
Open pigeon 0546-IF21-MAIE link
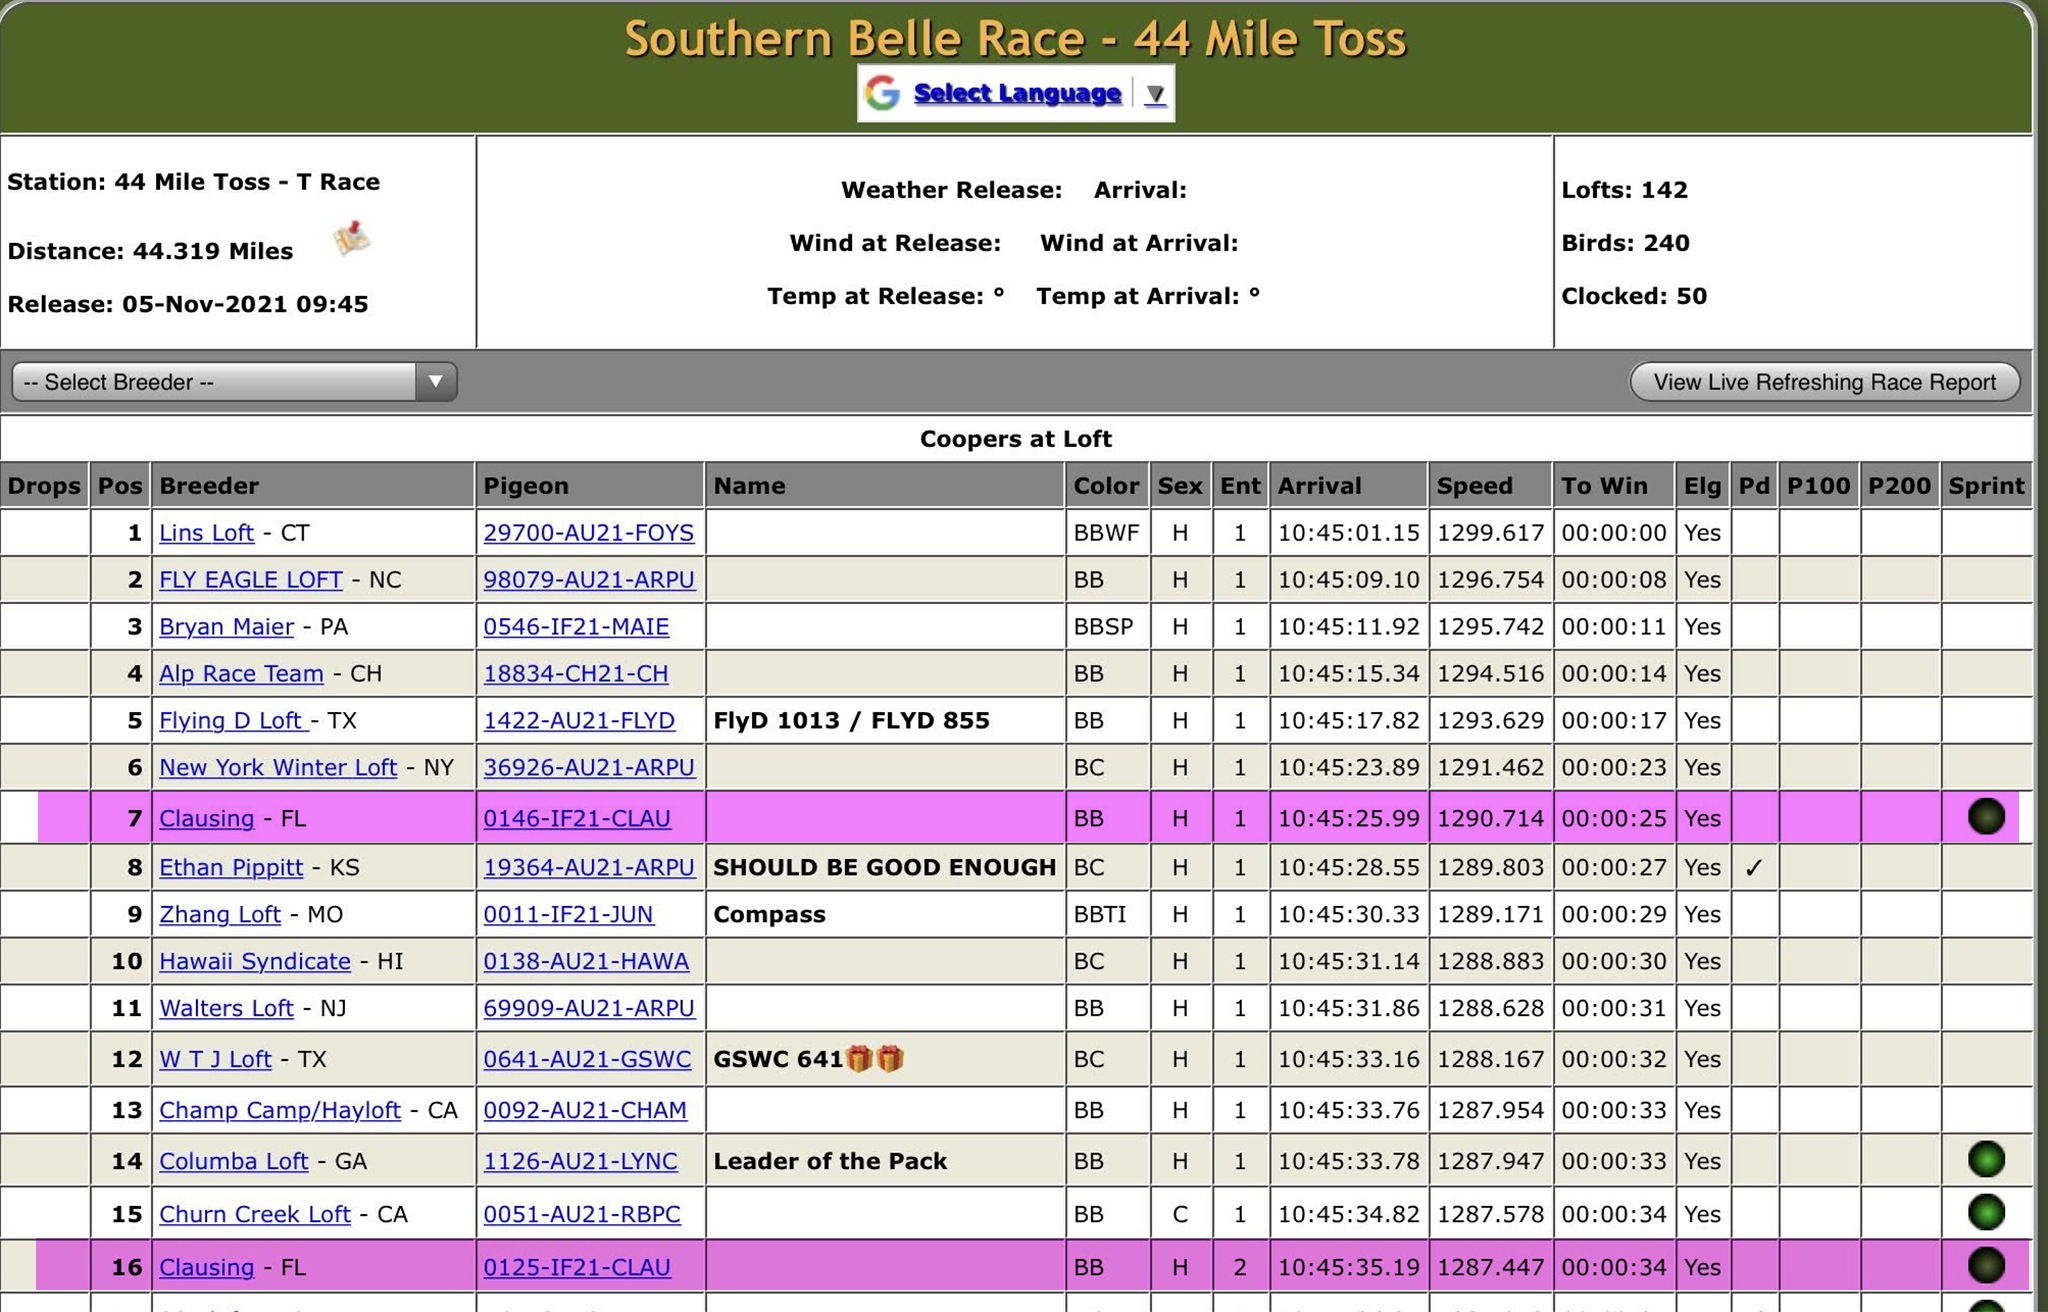point(576,627)
